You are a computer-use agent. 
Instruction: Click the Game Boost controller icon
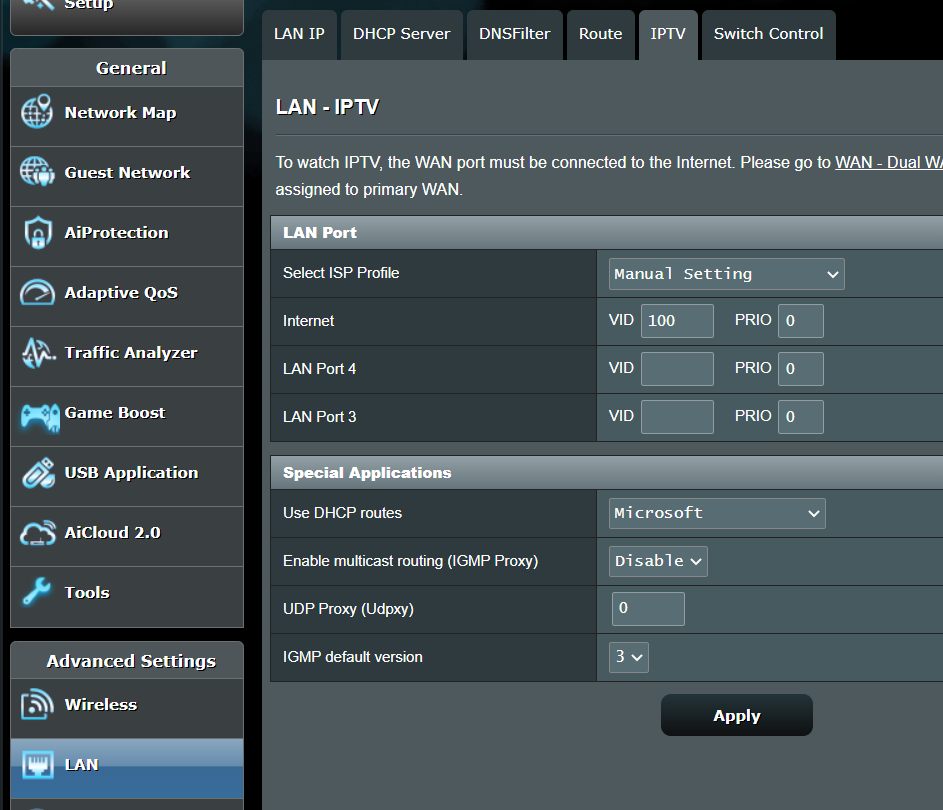(40, 416)
